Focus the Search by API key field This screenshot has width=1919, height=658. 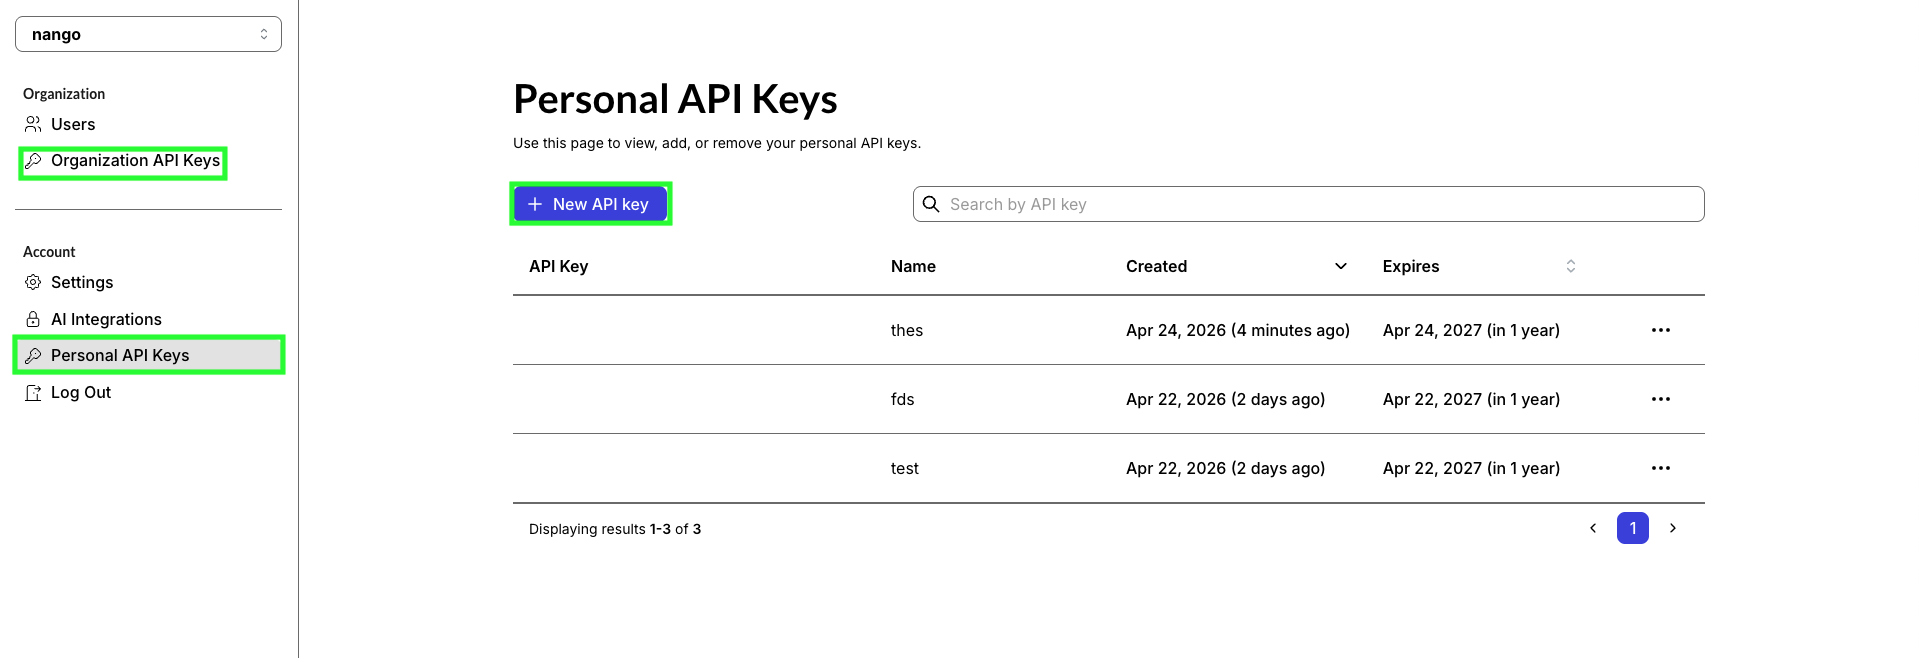[x=1308, y=204]
